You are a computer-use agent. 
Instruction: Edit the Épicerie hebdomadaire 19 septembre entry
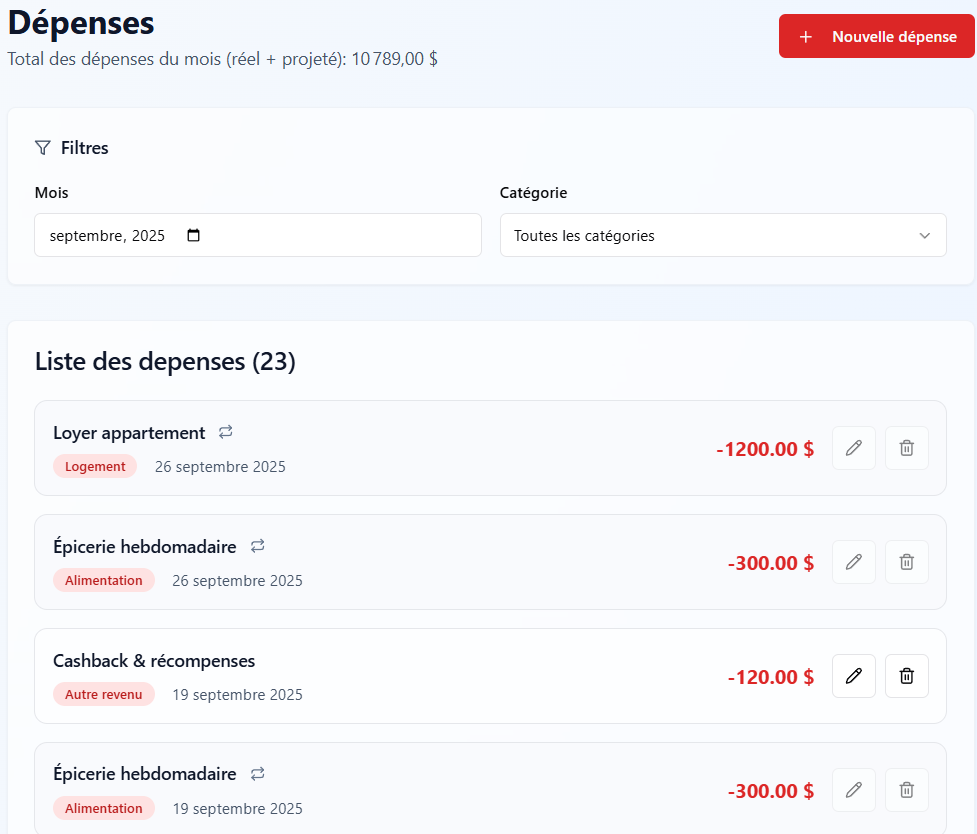pos(853,790)
